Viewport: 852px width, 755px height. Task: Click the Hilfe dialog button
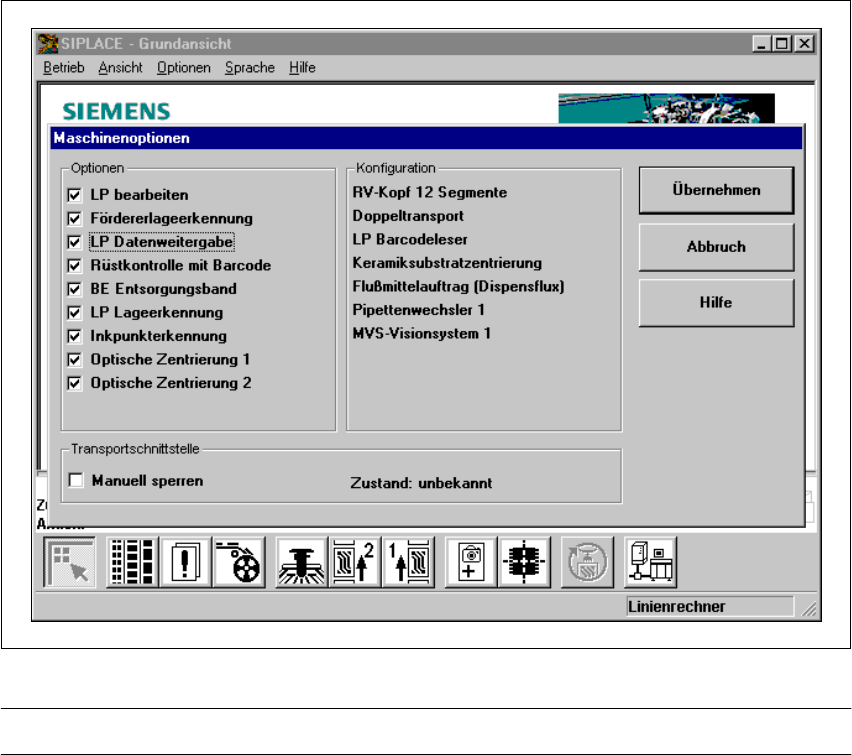[716, 303]
